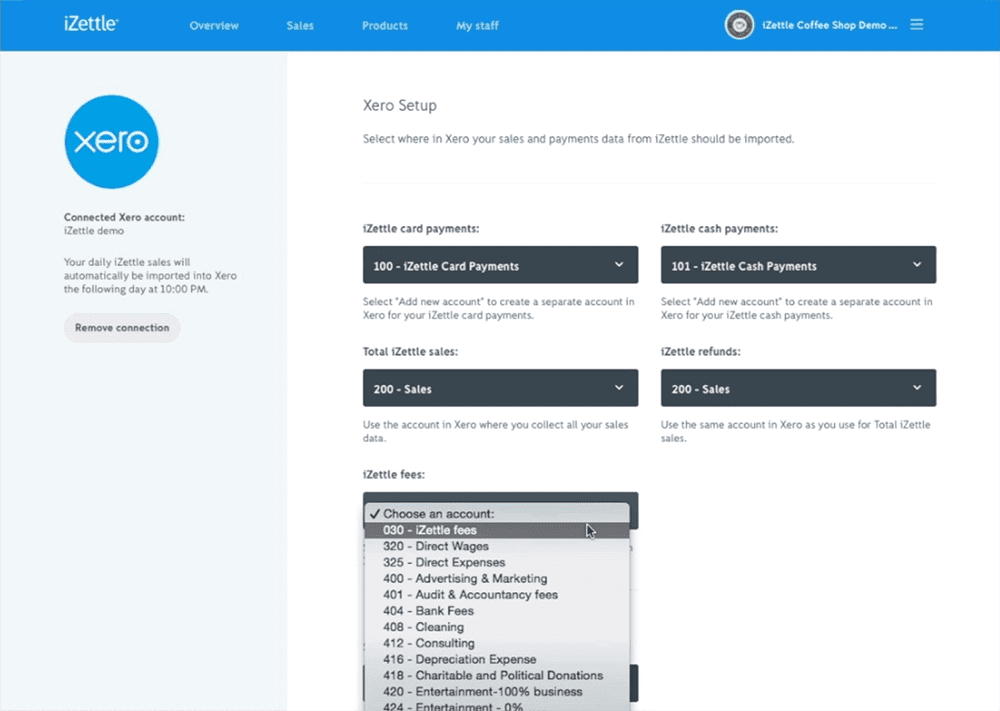Select 'Choose an account:' option
This screenshot has width=1000, height=711.
[497, 514]
